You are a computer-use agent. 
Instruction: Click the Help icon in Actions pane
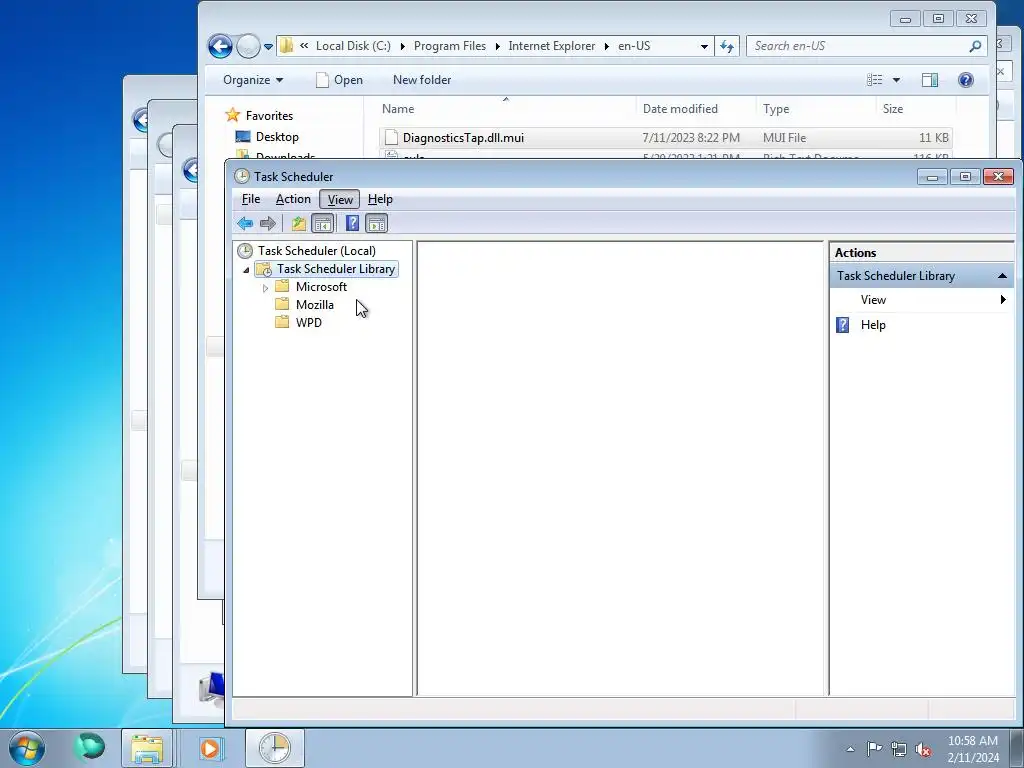point(842,325)
